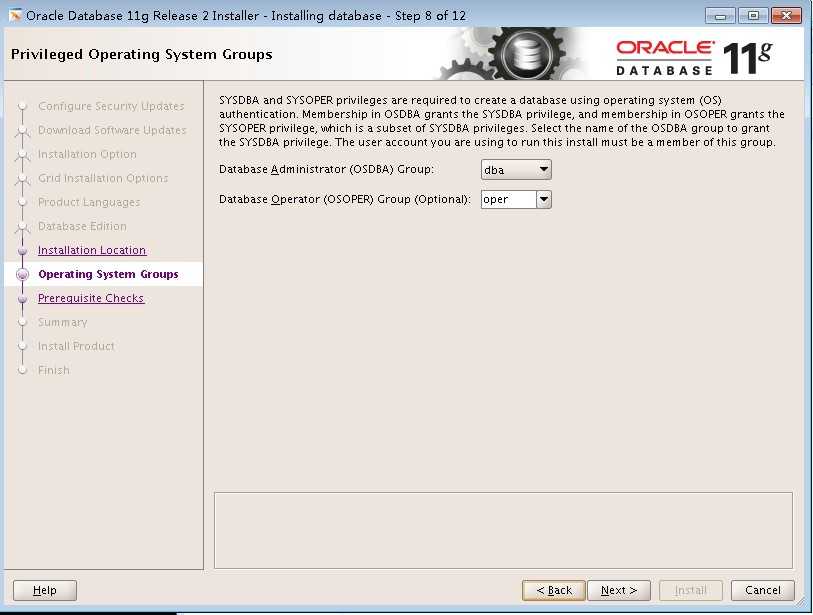This screenshot has width=813, height=615.
Task: Click the Privileged Operating System Groups heading
Action: 142,54
